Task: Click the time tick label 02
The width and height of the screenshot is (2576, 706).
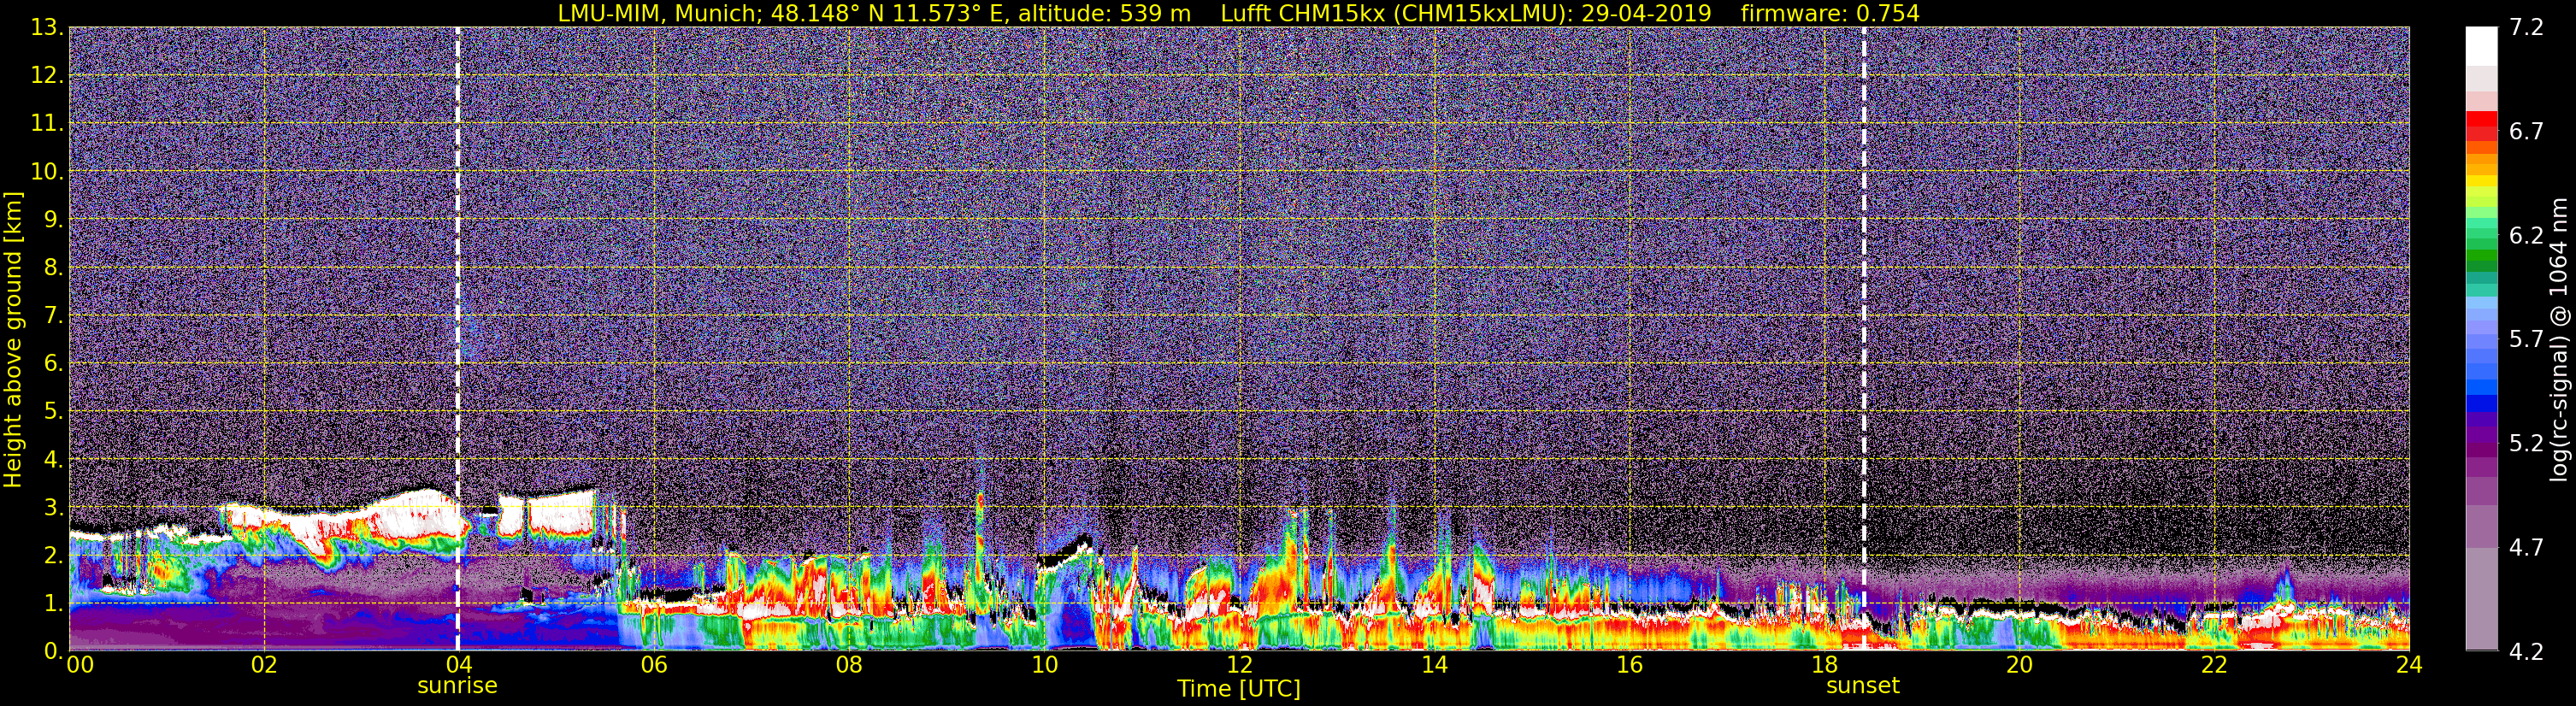Action: click(264, 666)
